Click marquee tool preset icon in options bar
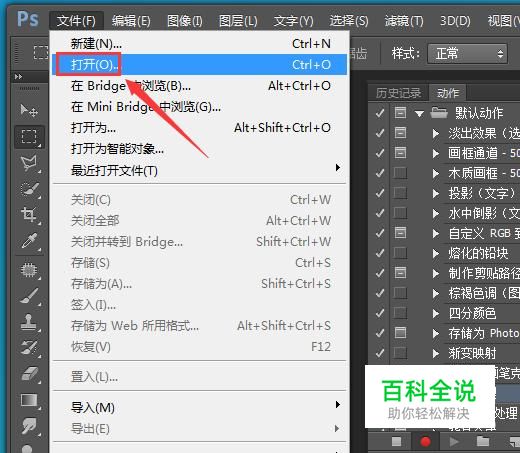 pyautogui.click(x=41, y=53)
